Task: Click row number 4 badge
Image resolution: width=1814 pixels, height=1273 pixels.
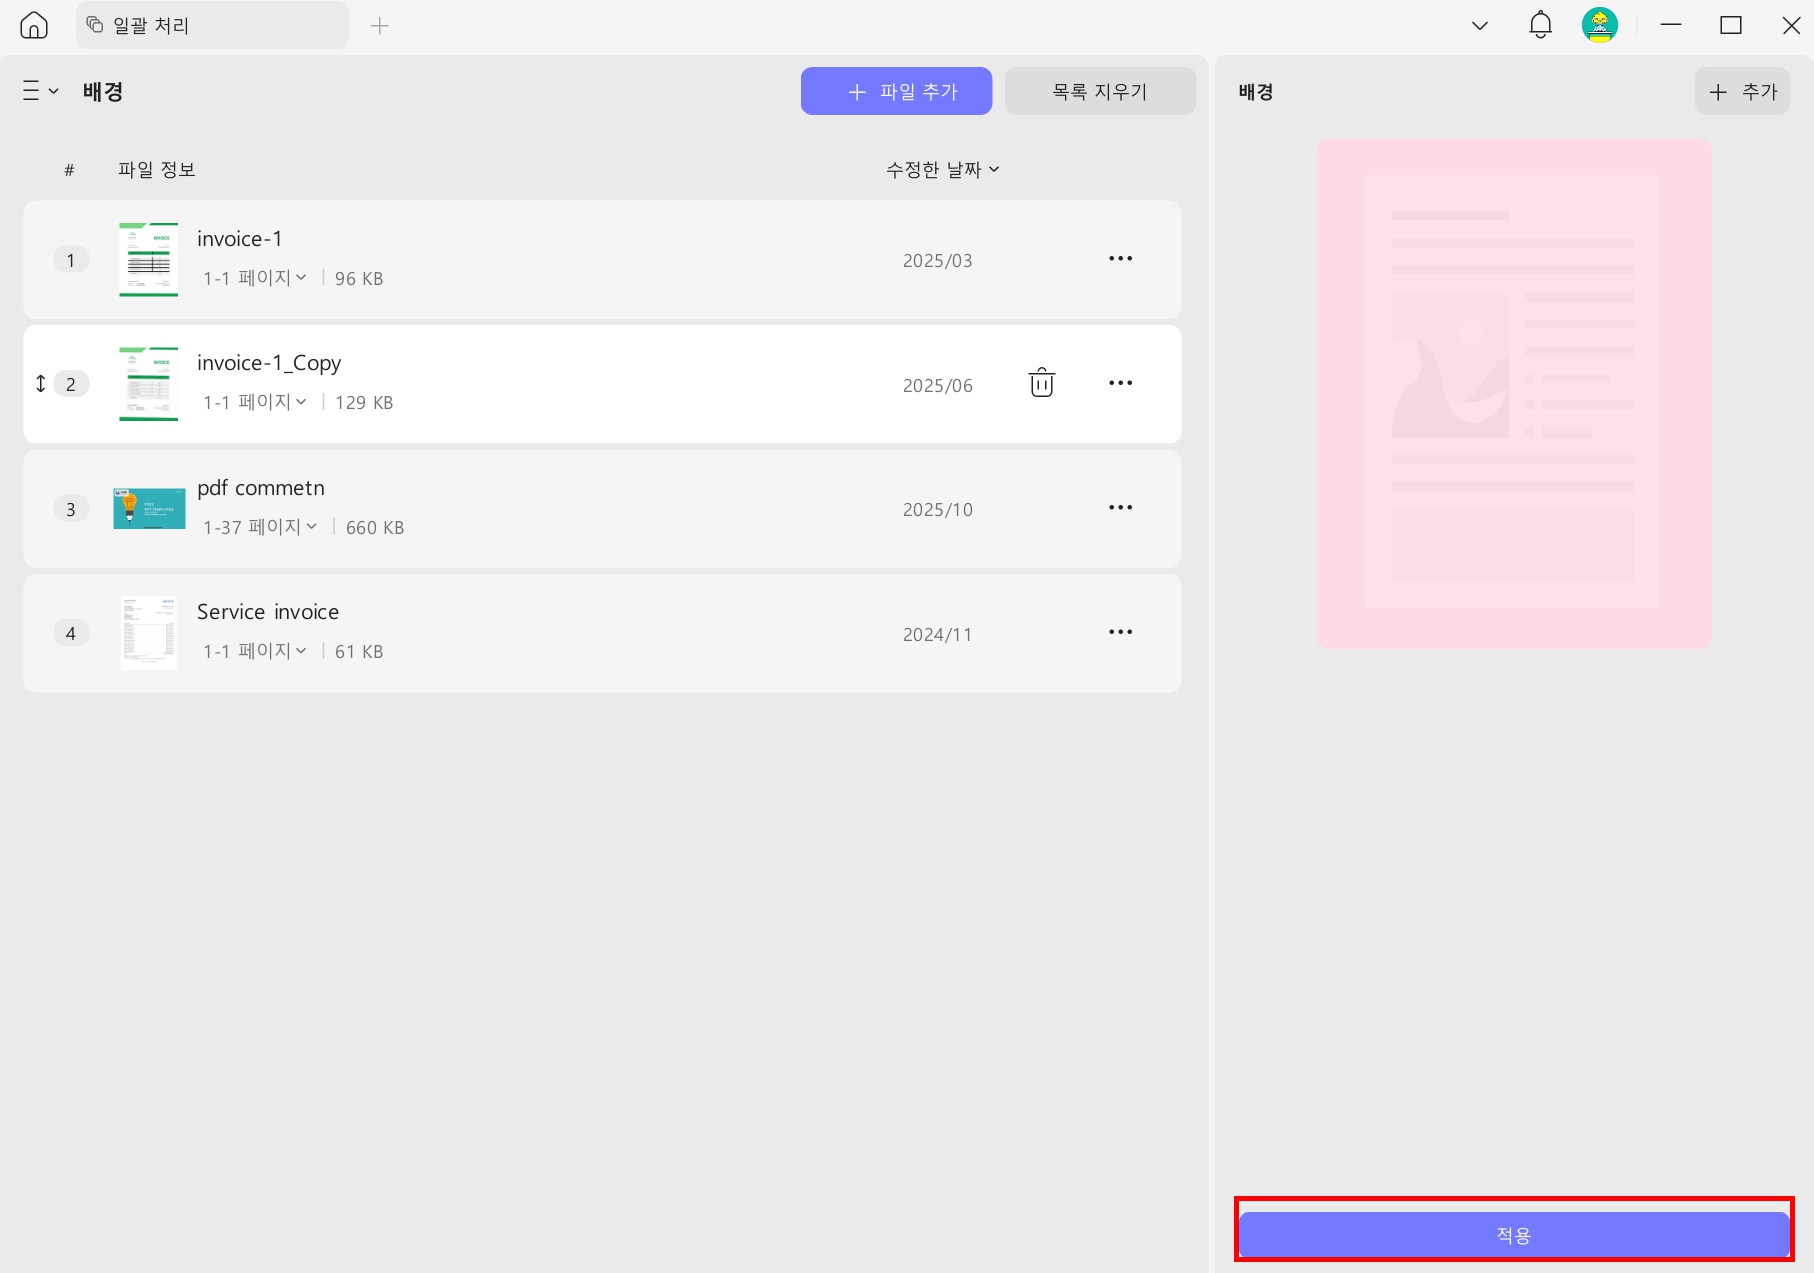Action: coord(71,633)
